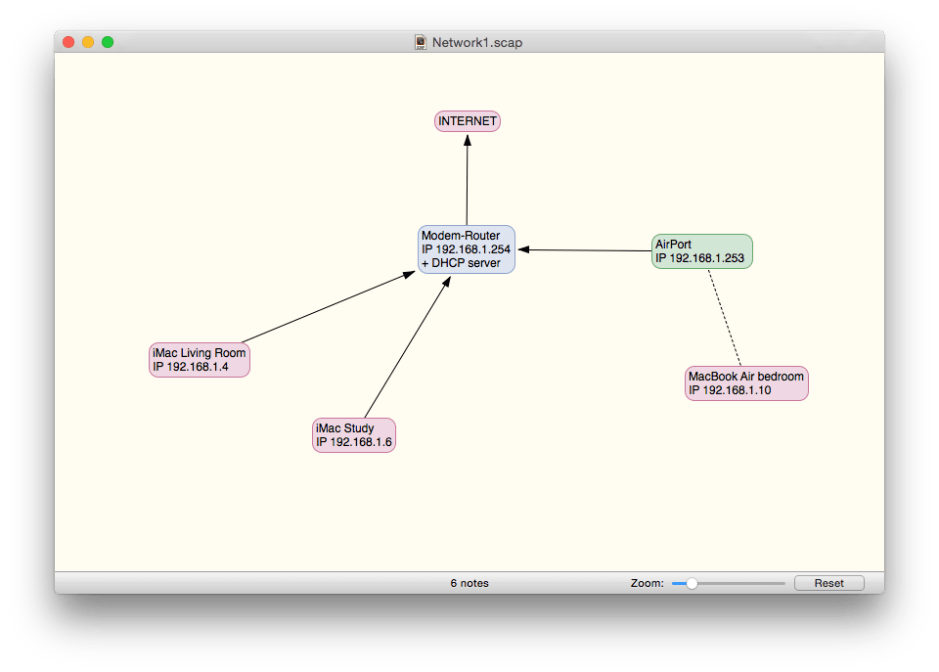The image size is (939, 672).
Task: Click the 6 notes counter in status bar
Action: [x=468, y=583]
